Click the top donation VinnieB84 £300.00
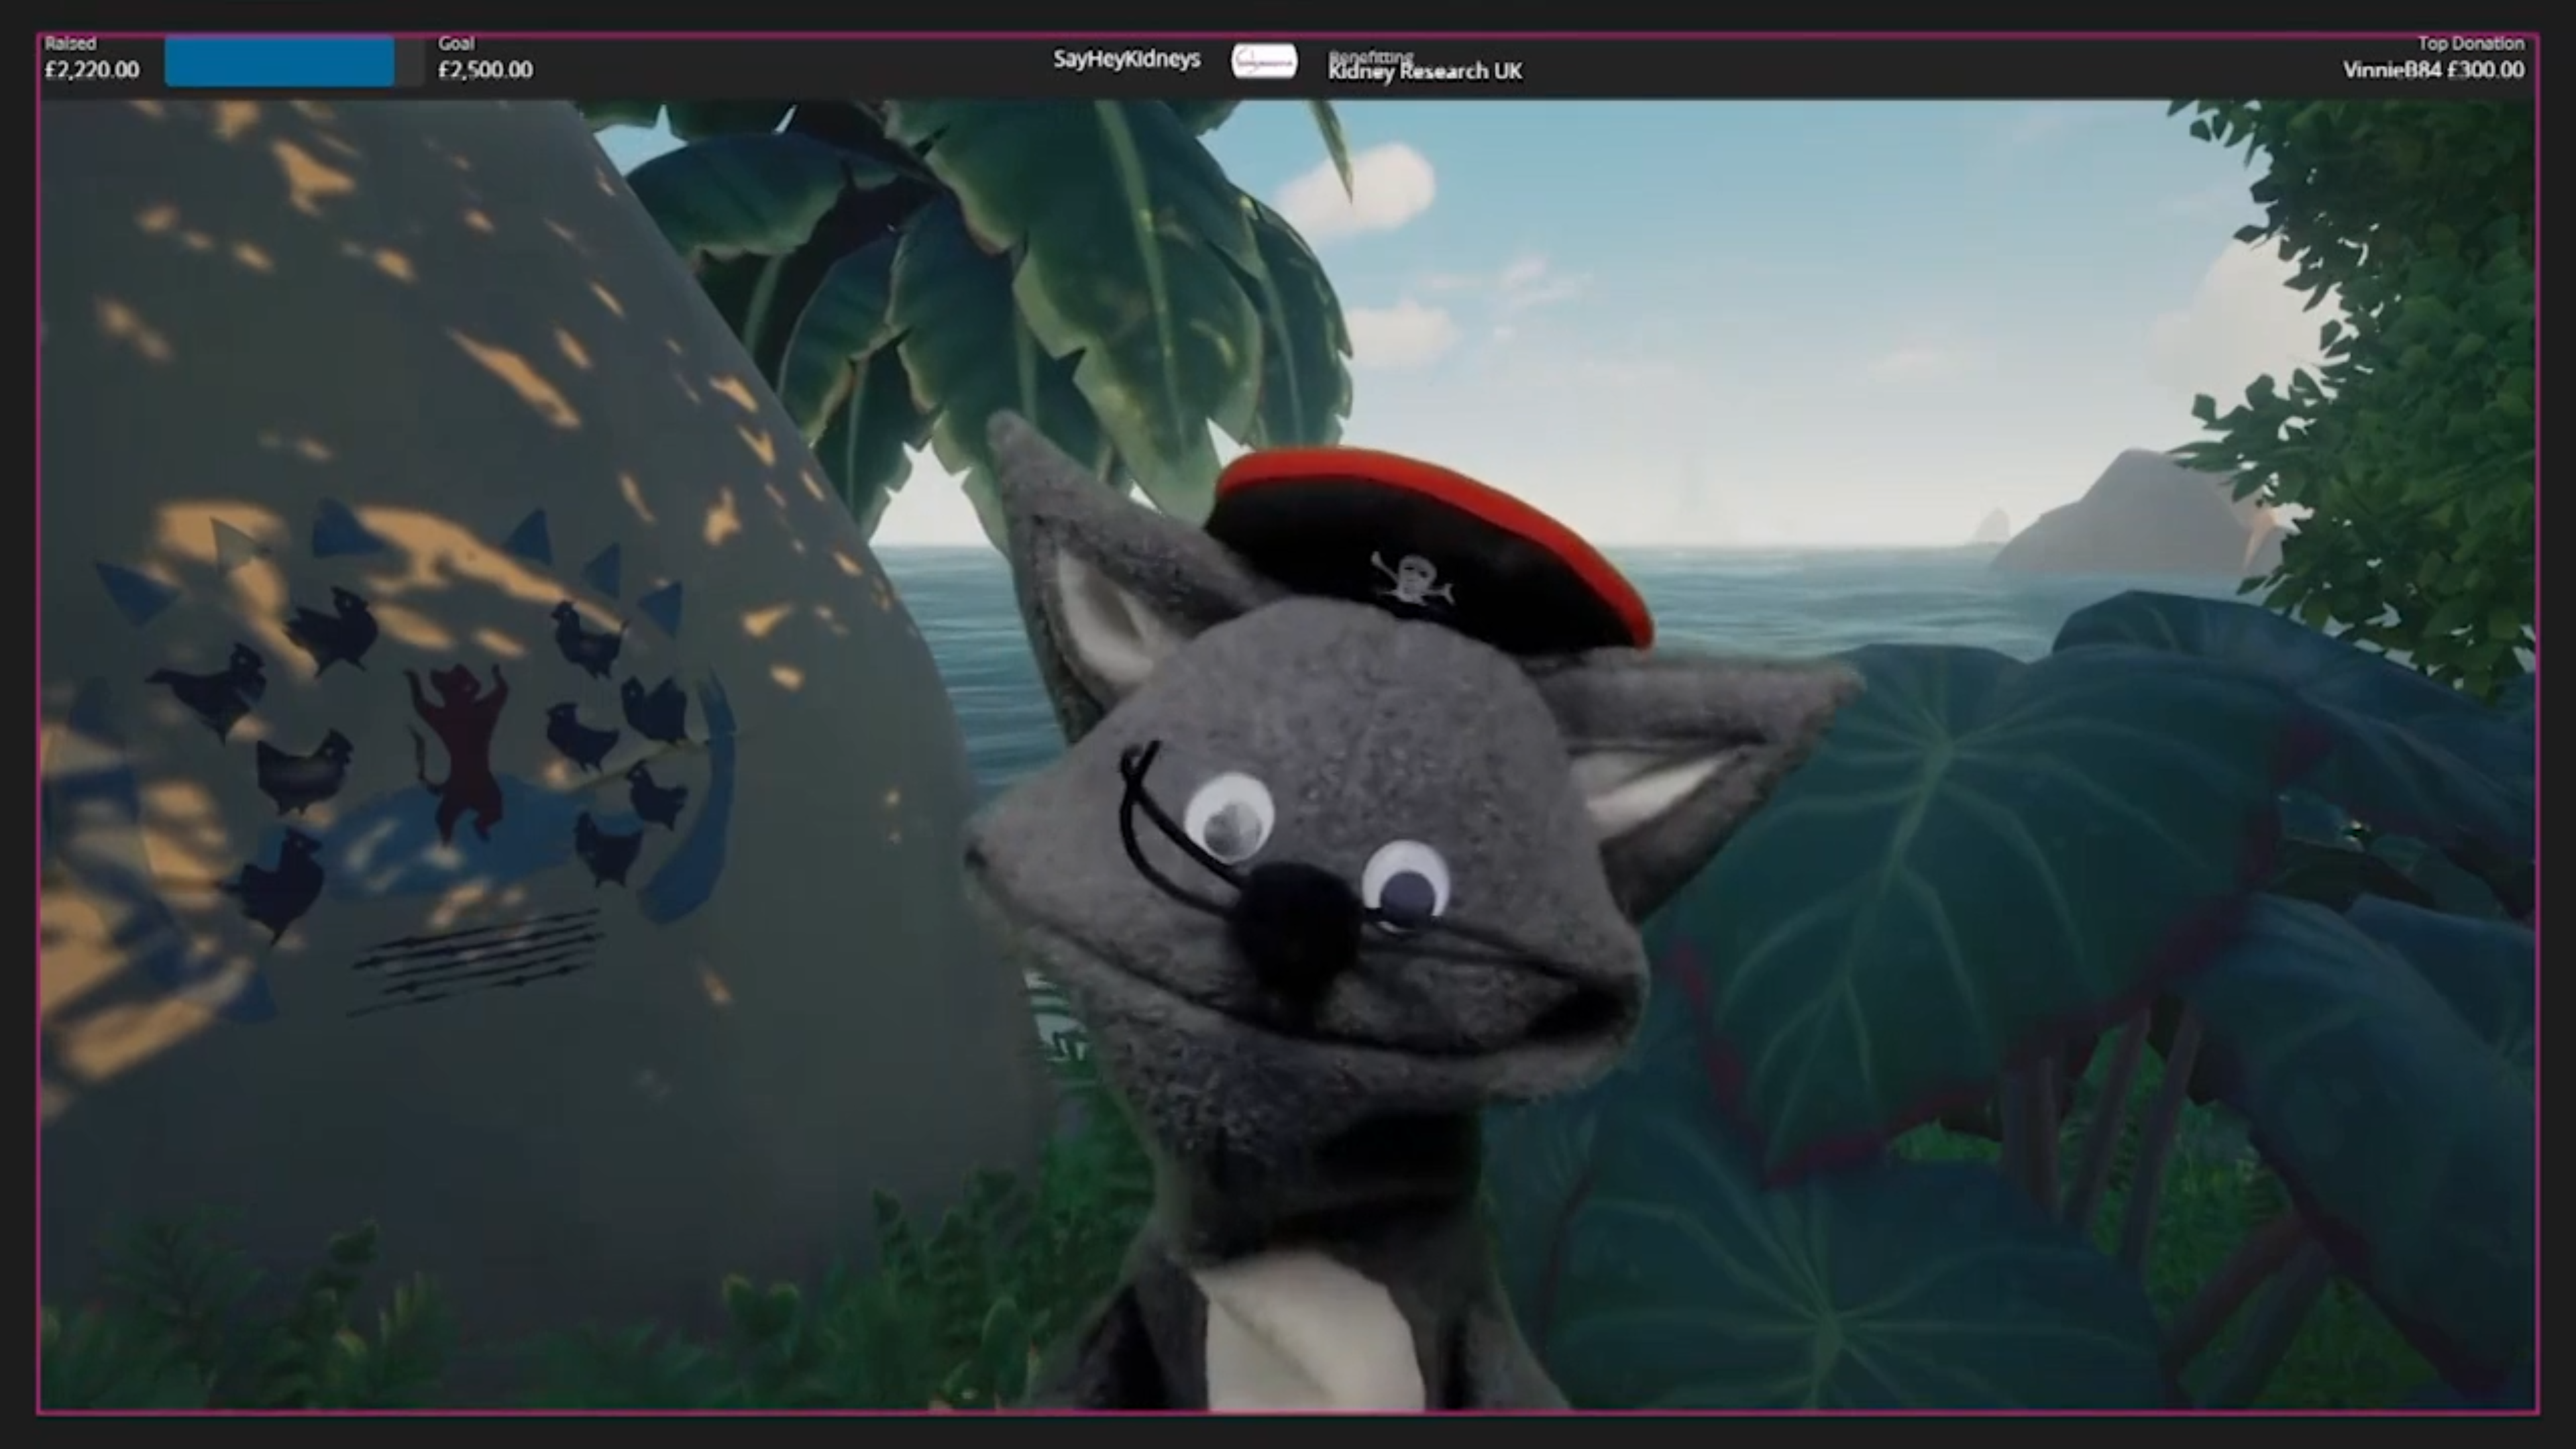Screen dimensions: 2576x1449 pyautogui.click(x=2433, y=70)
